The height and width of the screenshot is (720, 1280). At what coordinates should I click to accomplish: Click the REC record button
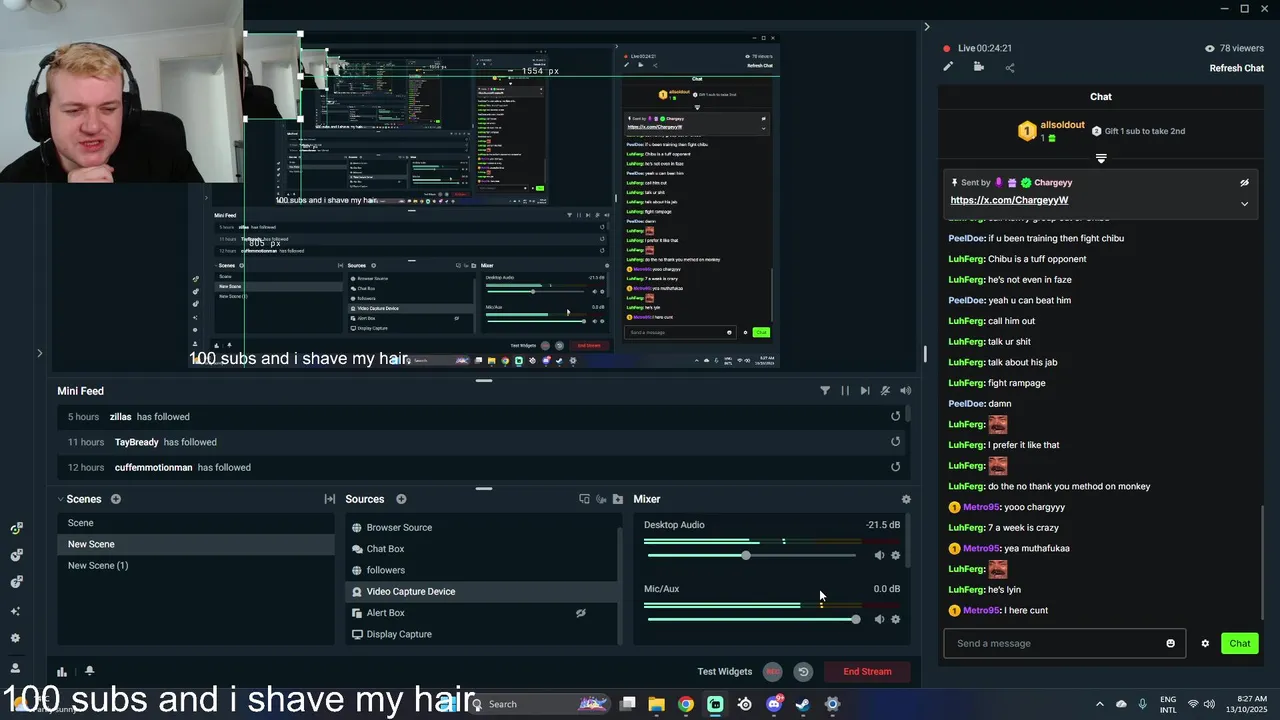773,672
